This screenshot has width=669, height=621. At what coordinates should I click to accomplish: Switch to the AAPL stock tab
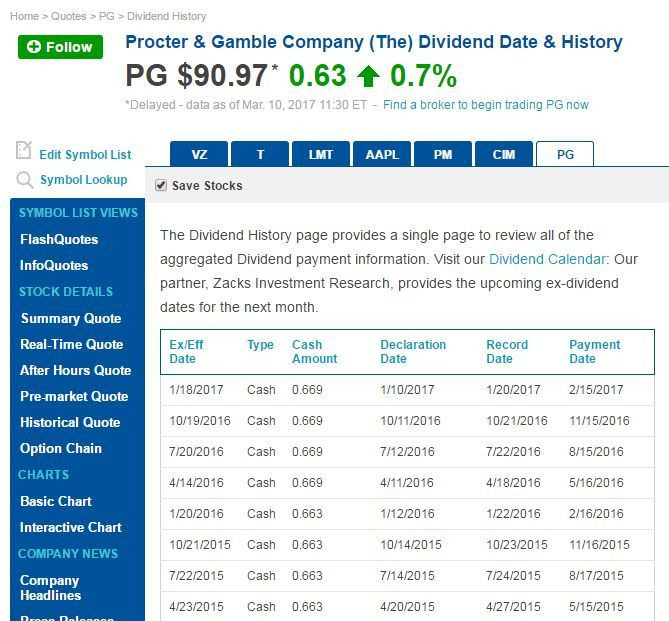382,154
